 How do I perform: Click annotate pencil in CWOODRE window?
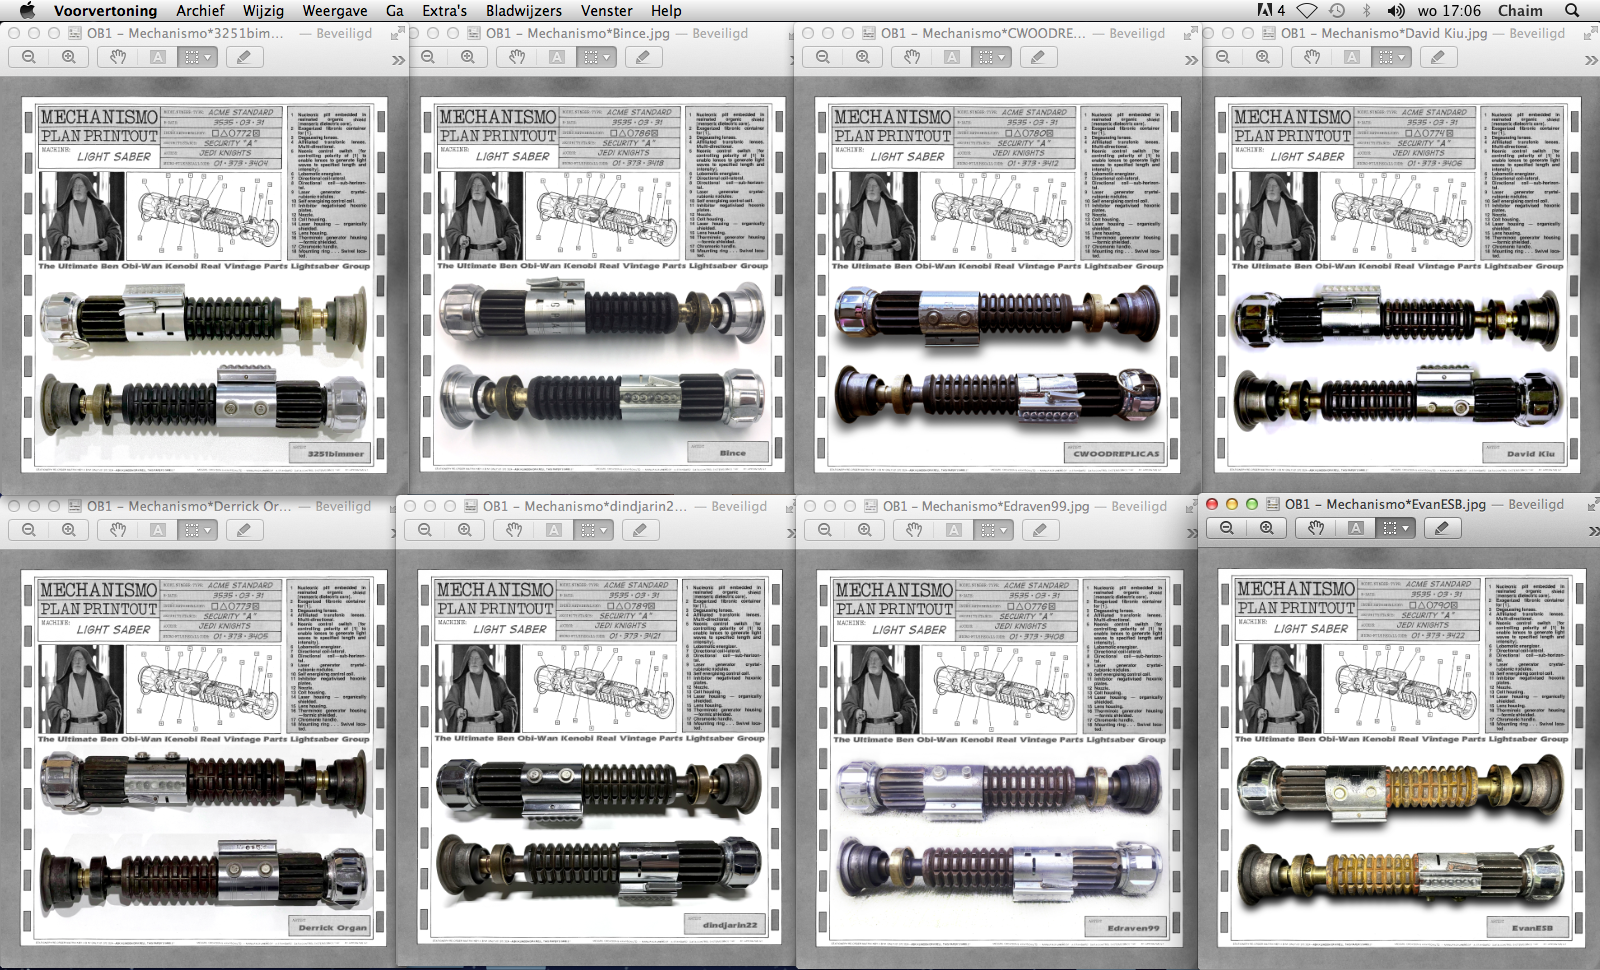[1037, 57]
